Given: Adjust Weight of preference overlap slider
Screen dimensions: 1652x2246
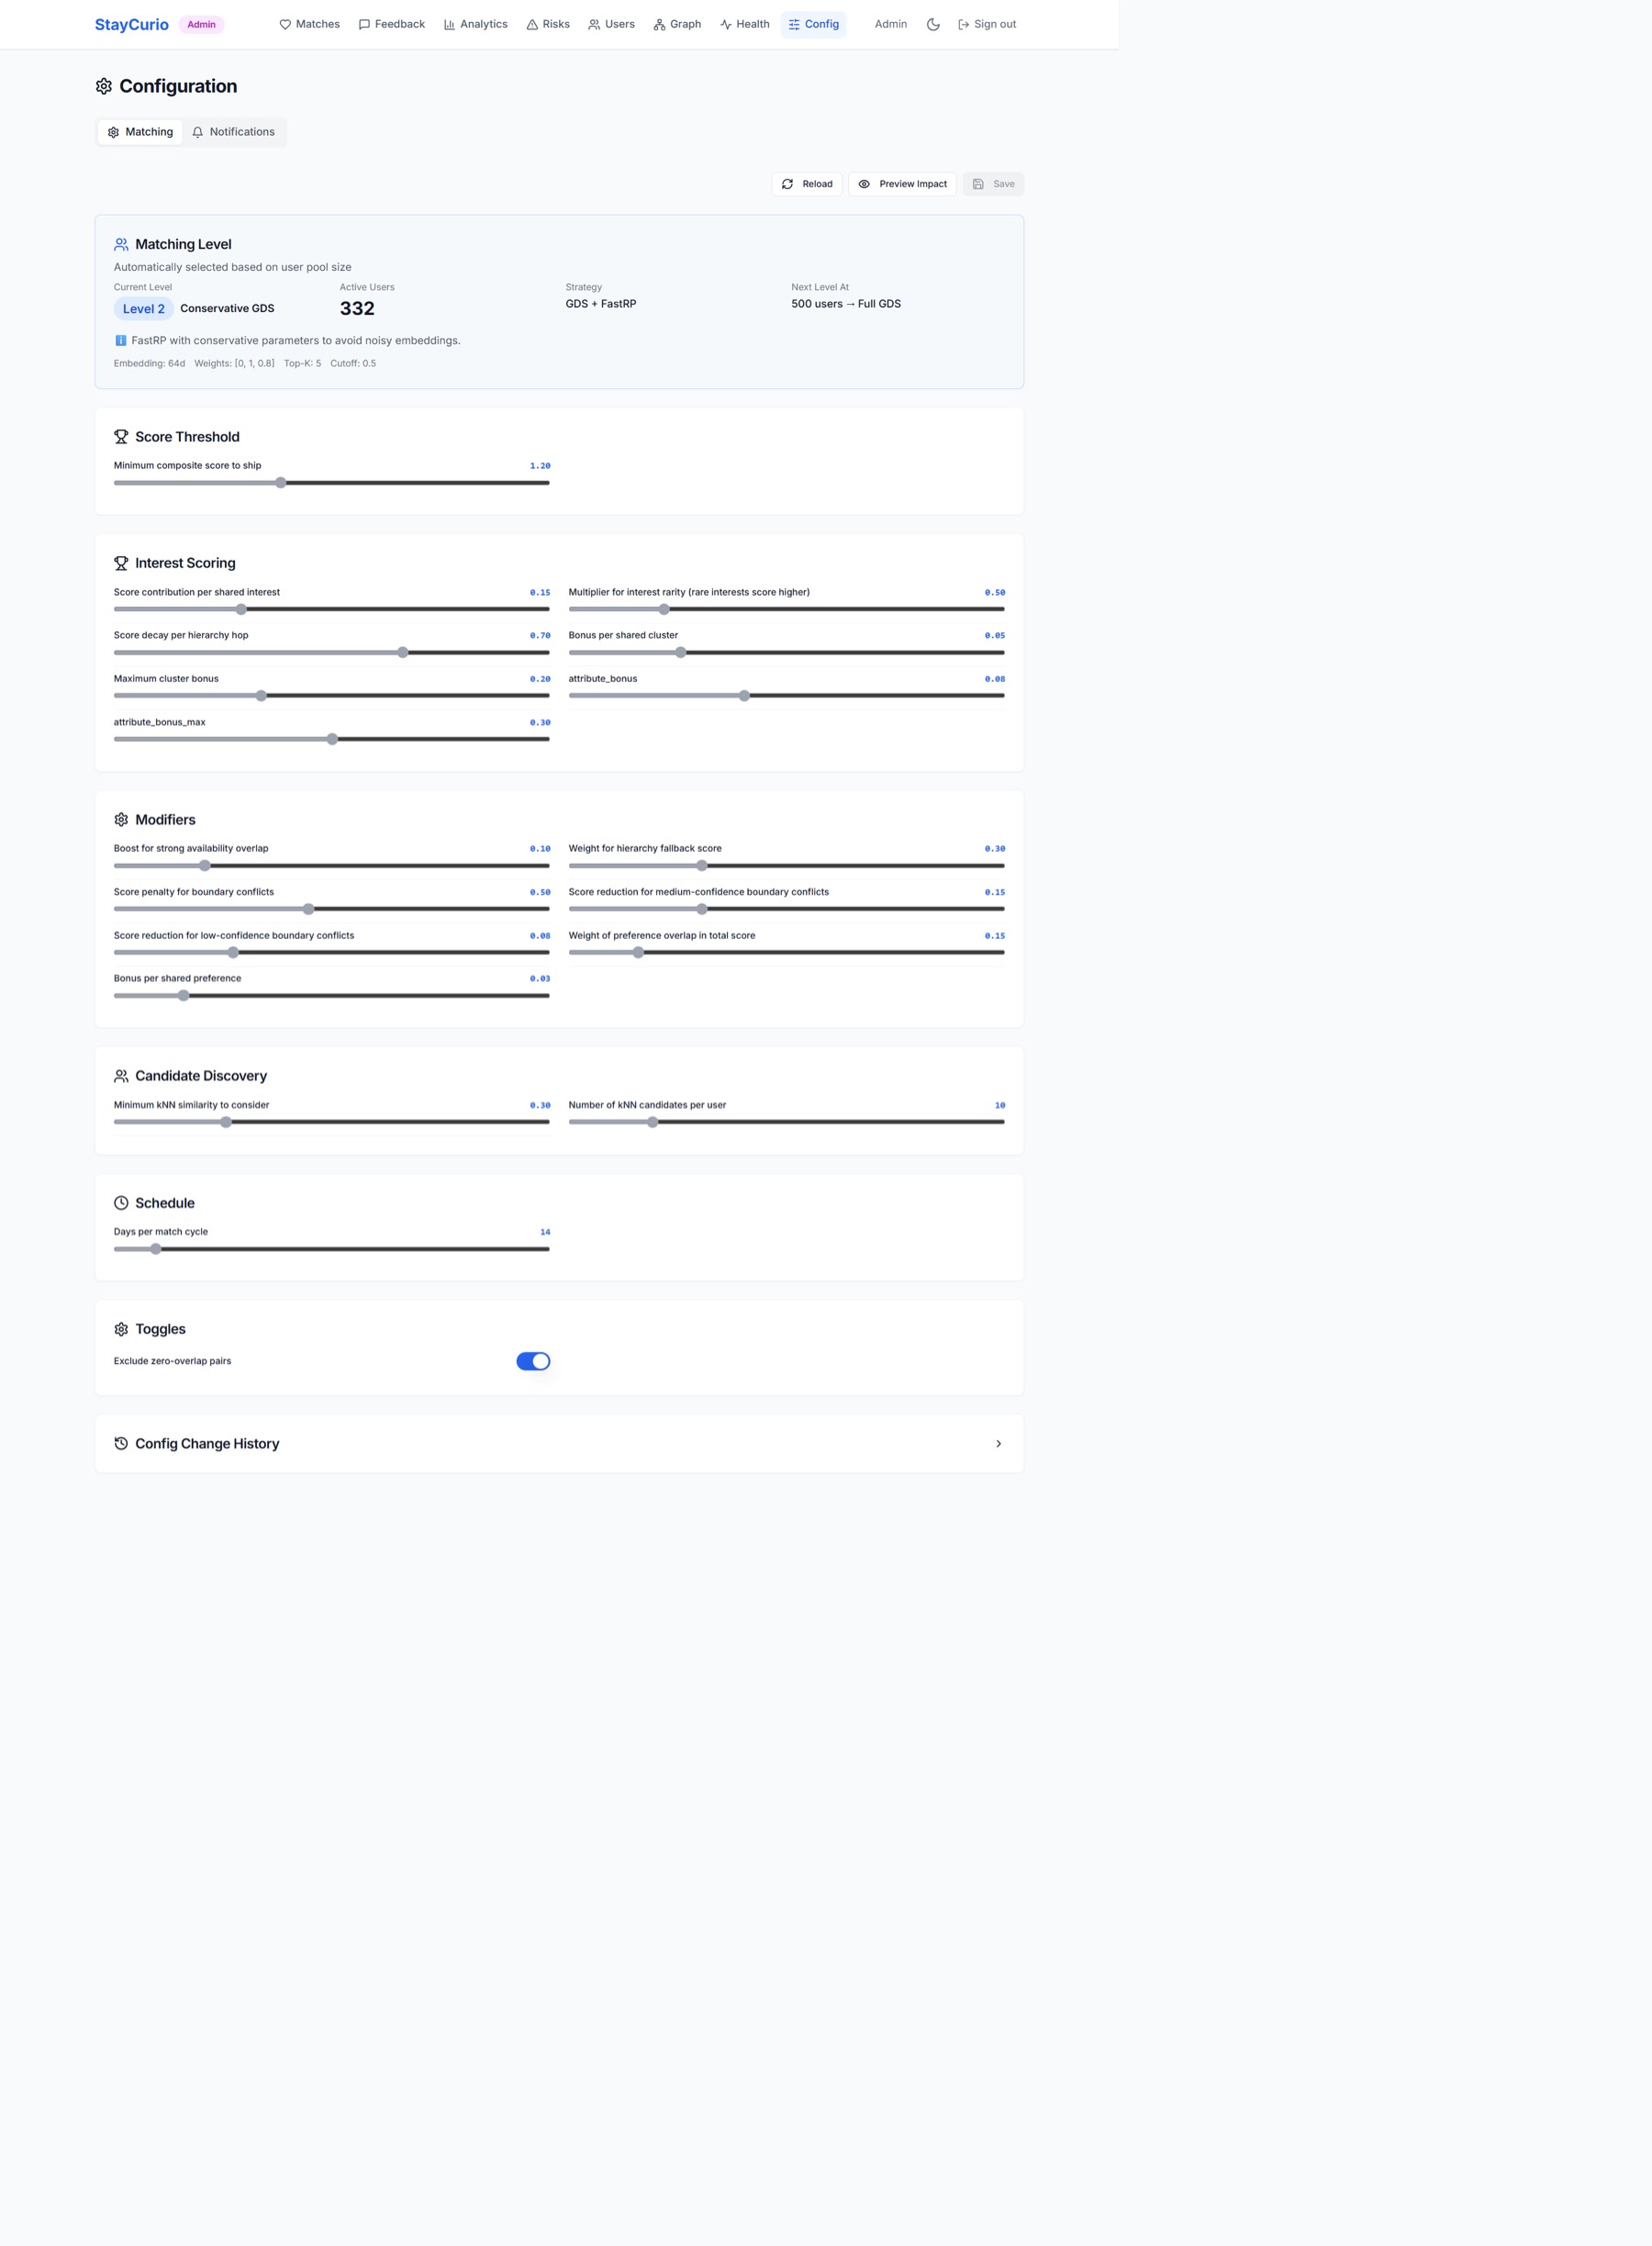Looking at the screenshot, I should (787, 952).
